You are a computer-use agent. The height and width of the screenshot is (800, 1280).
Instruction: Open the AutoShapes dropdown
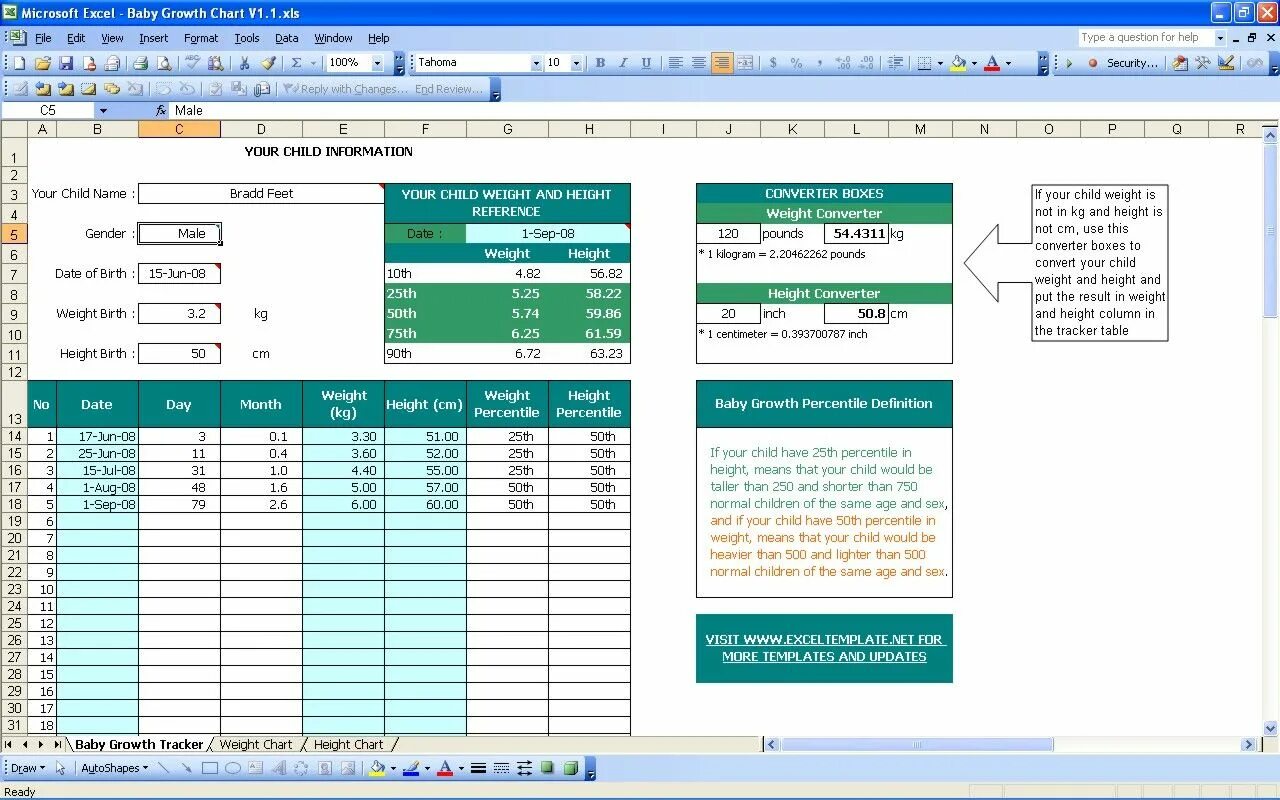click(114, 768)
